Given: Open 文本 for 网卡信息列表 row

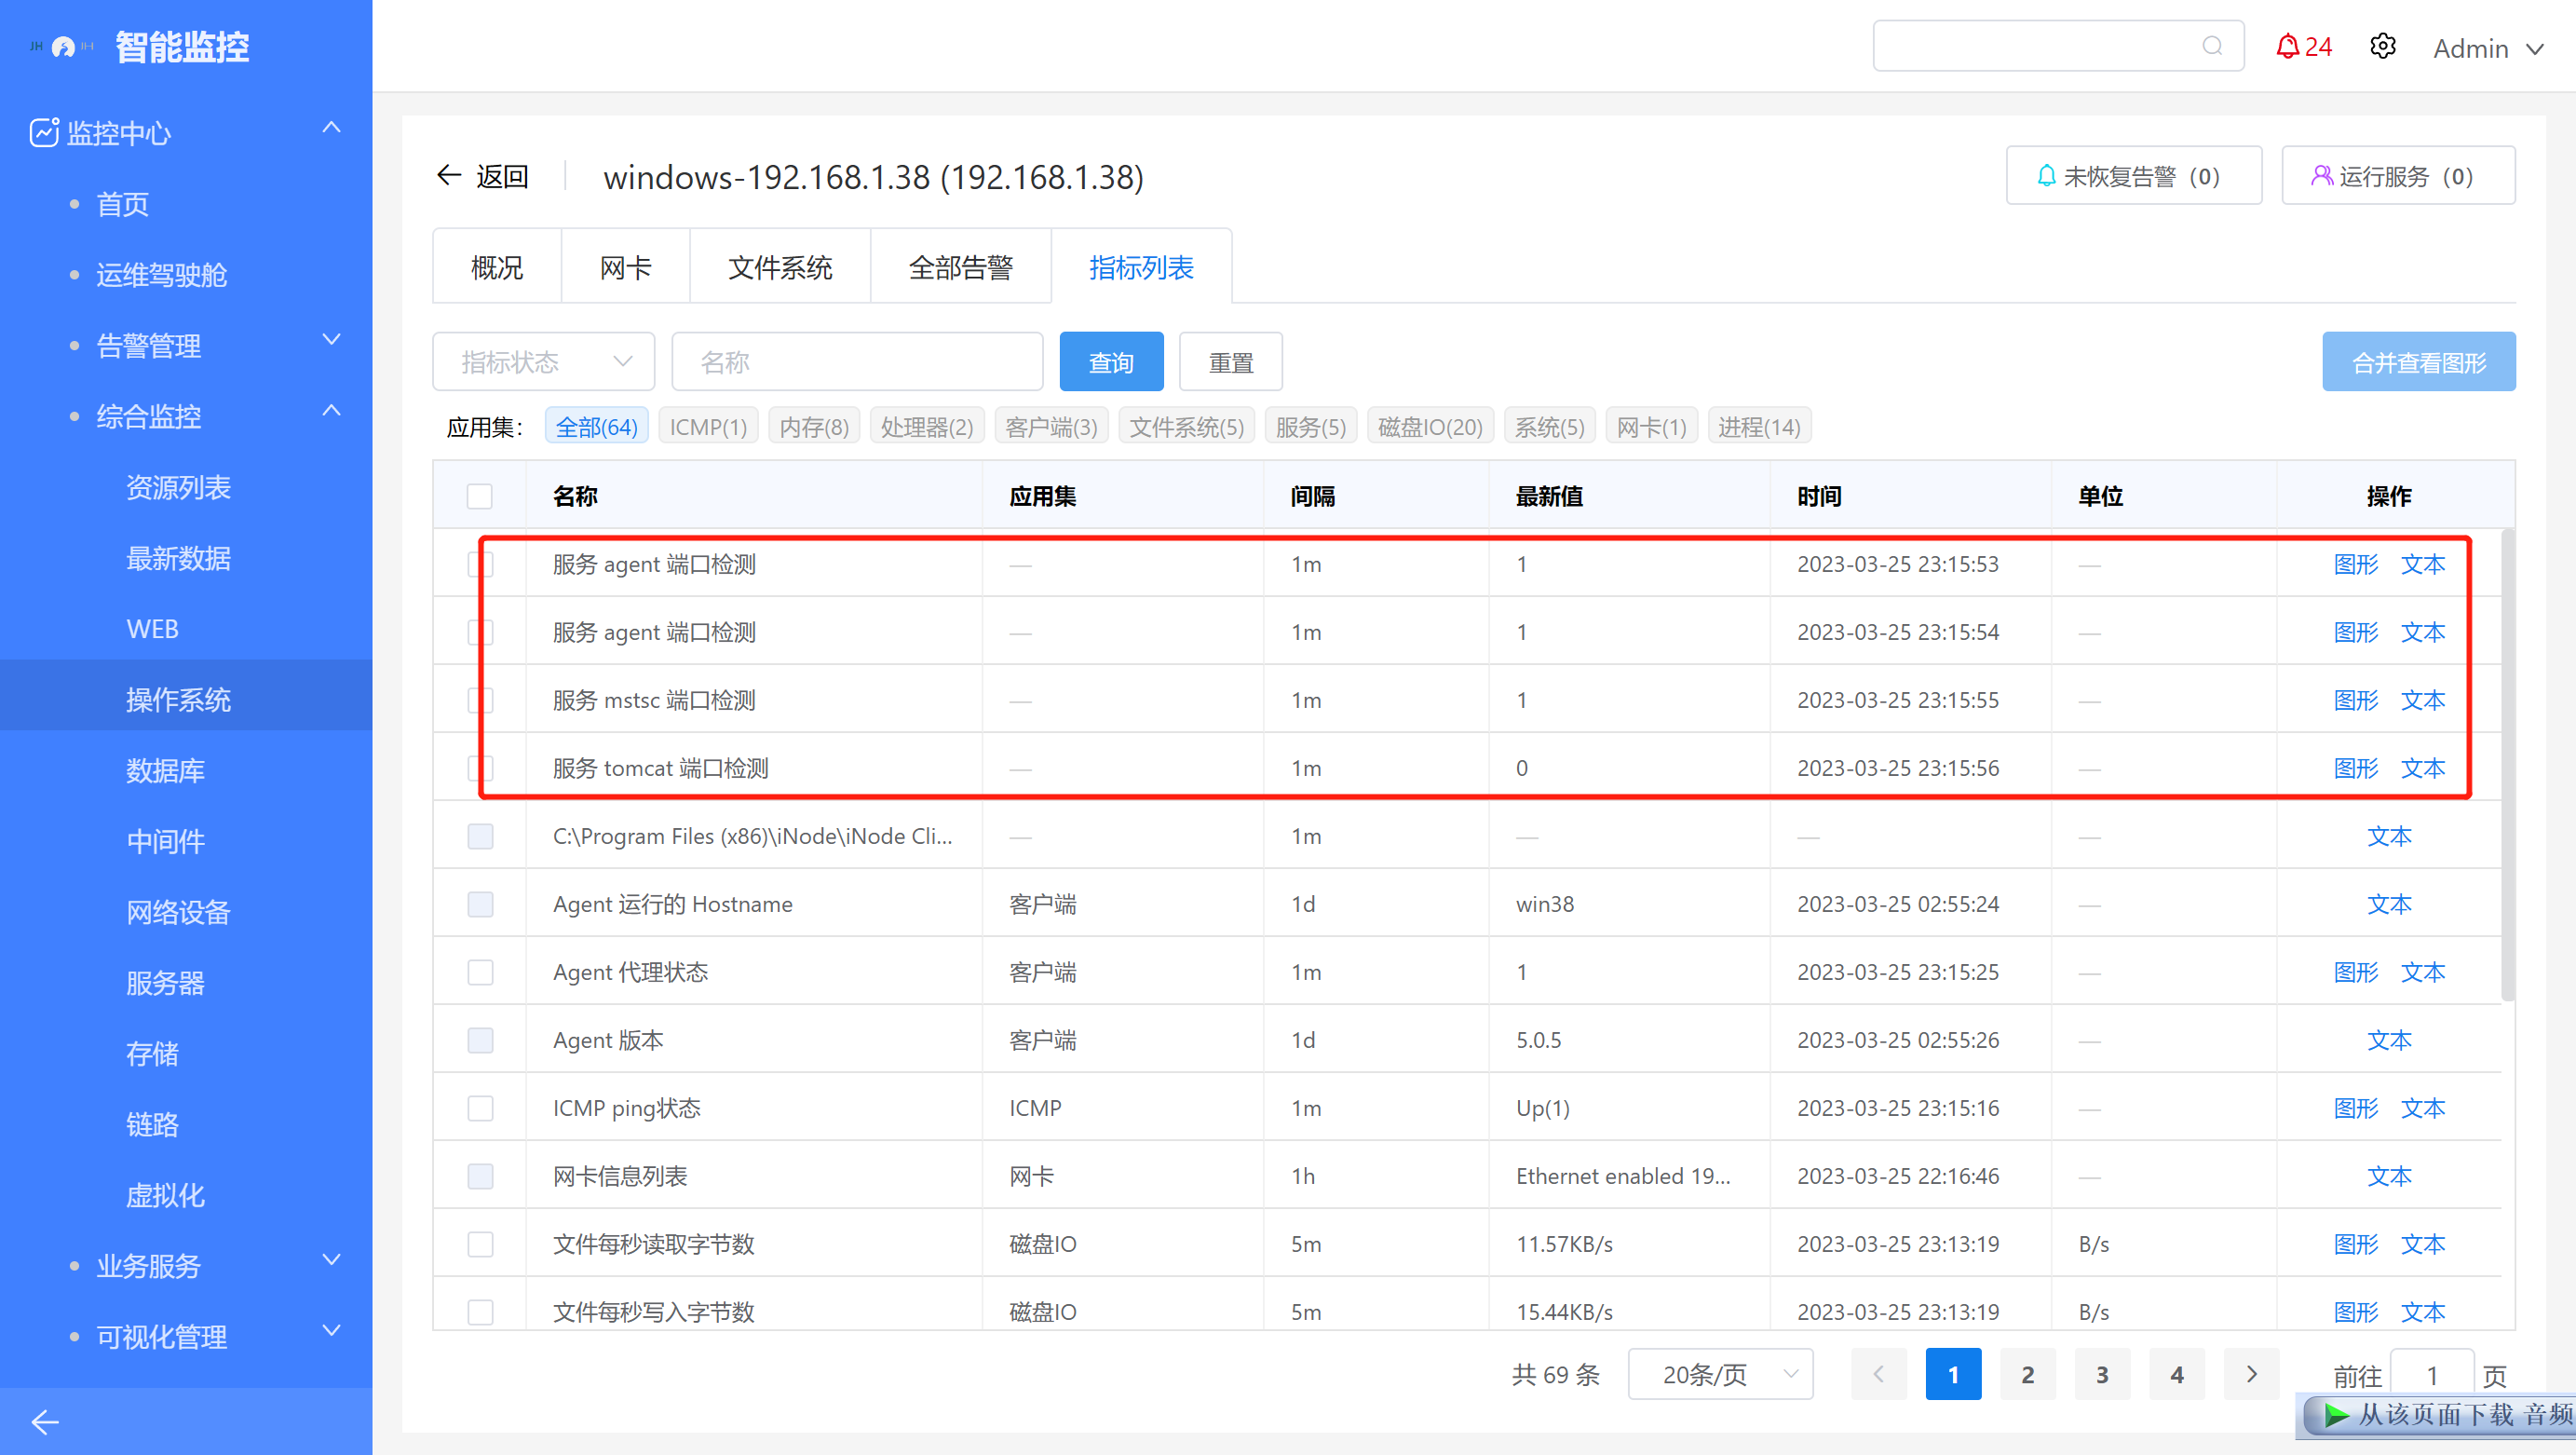Looking at the screenshot, I should [2389, 1176].
